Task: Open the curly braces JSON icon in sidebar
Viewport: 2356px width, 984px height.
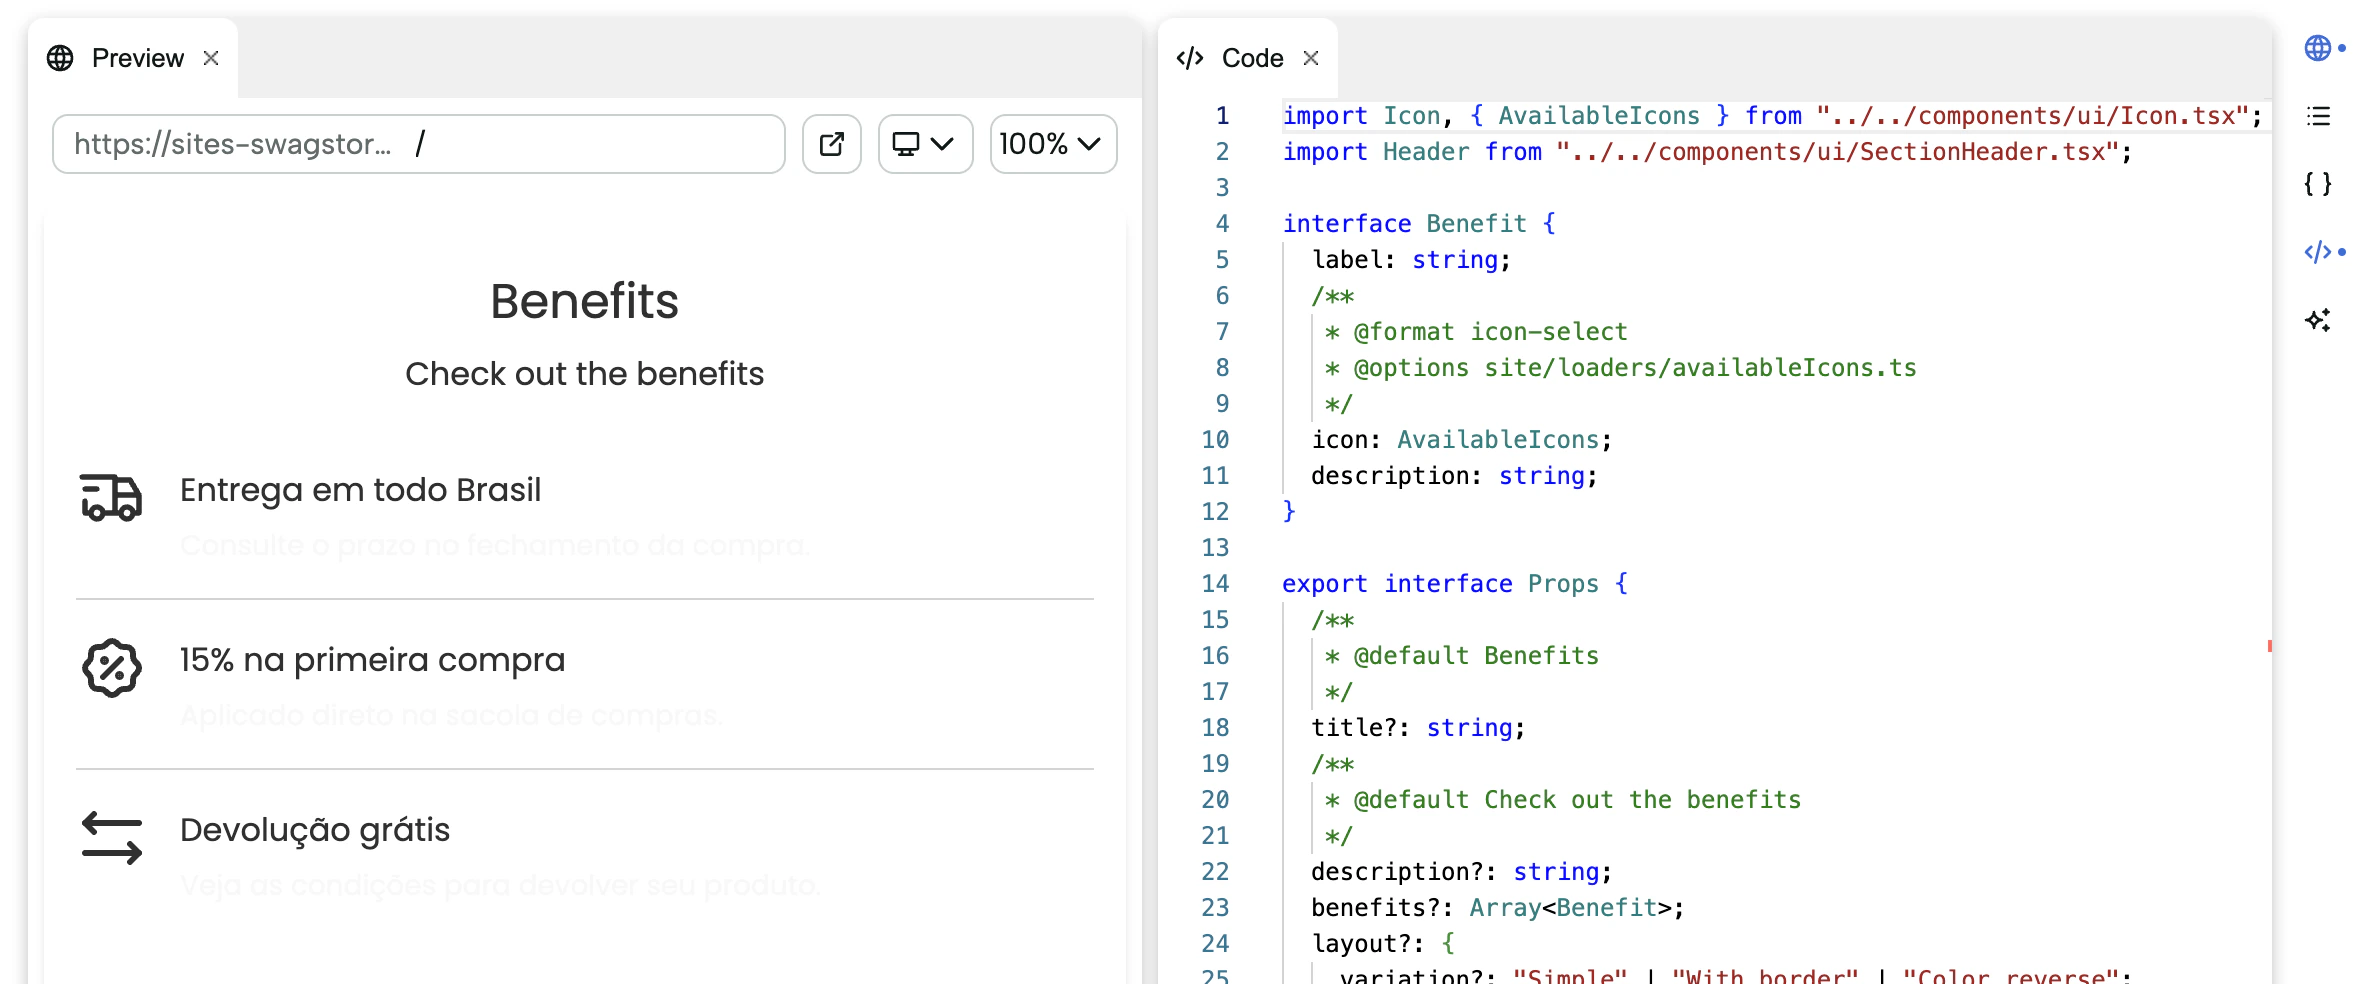Action: [2317, 184]
